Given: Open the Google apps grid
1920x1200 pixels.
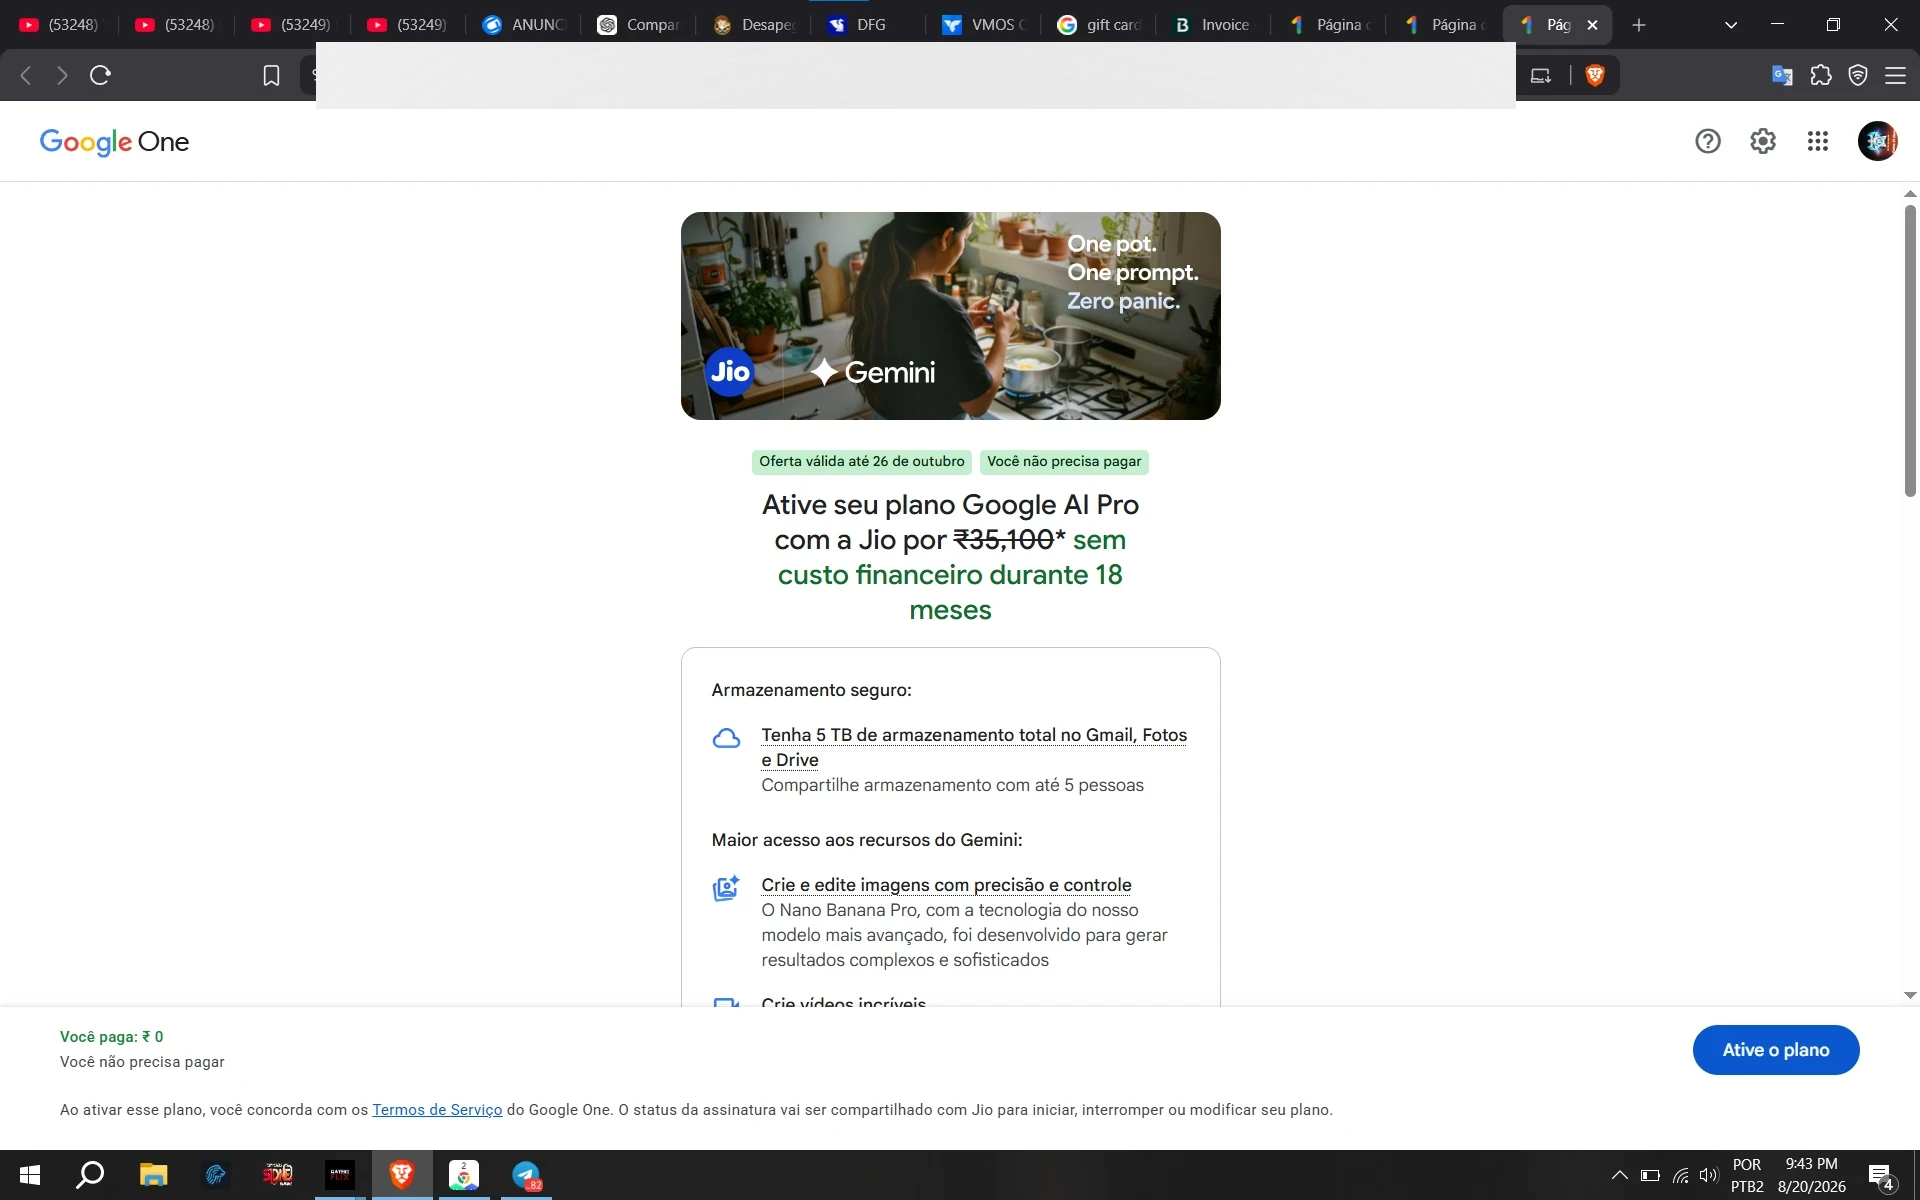Looking at the screenshot, I should tap(1818, 141).
